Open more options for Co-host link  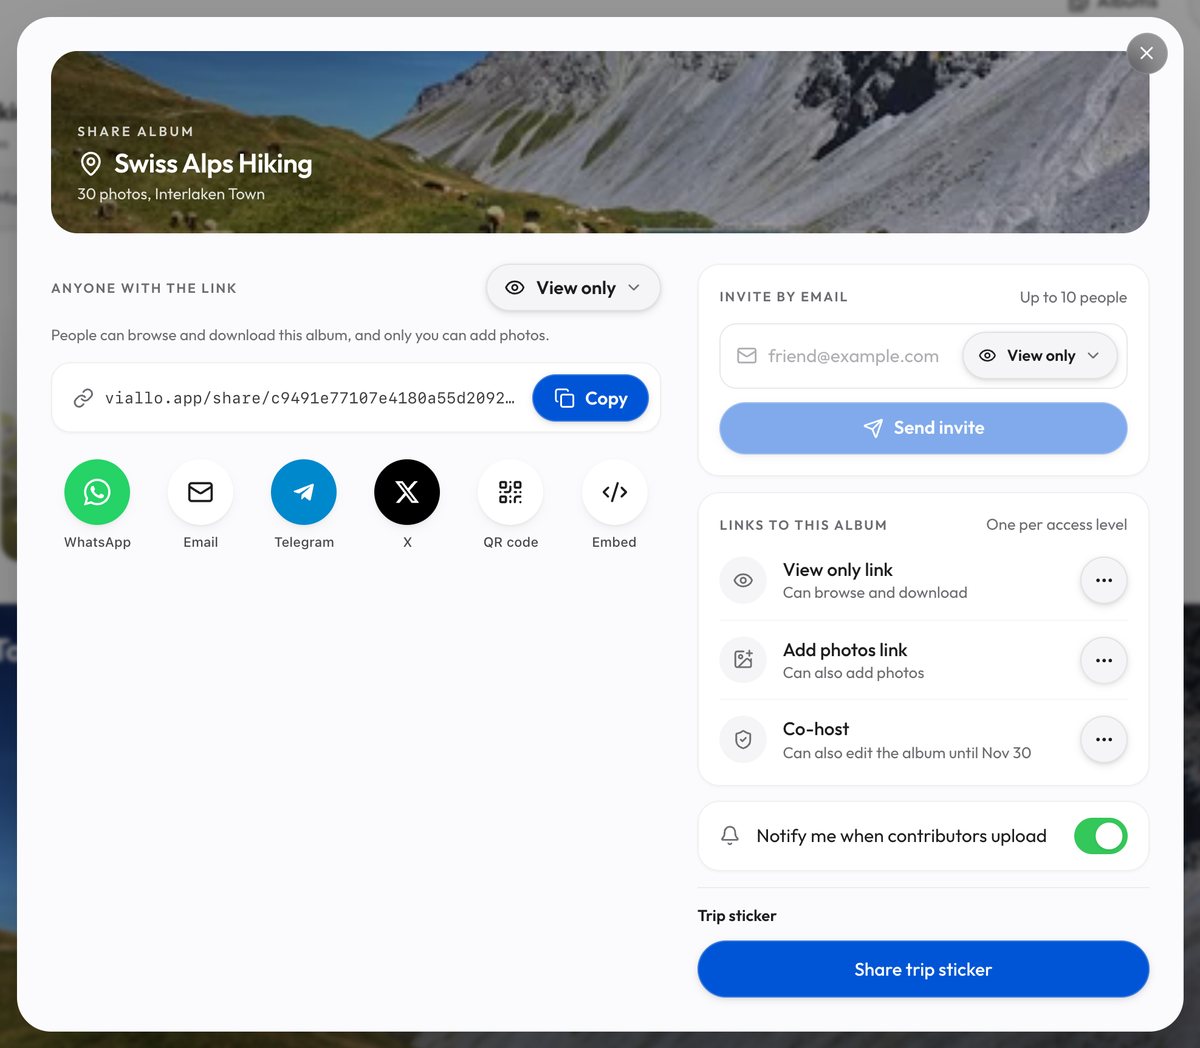[x=1104, y=740]
